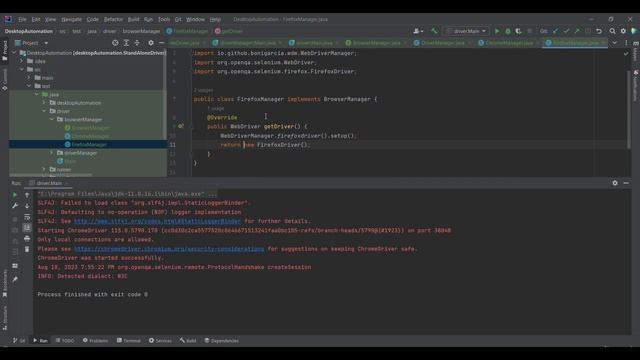
Task: Open TODO tool window button
Action: pos(65,340)
